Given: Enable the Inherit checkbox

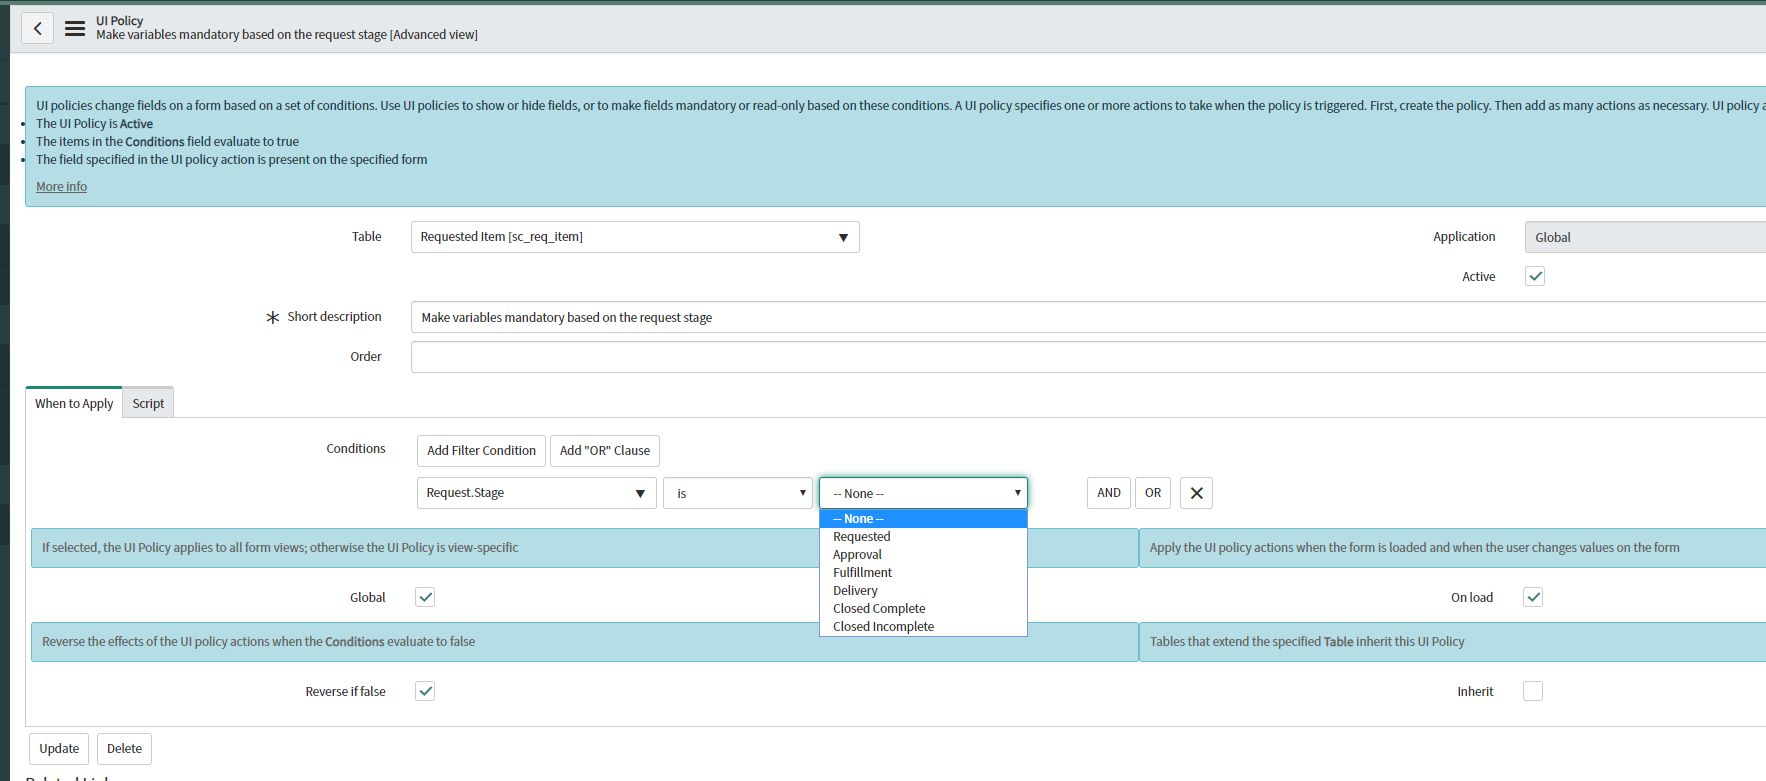Looking at the screenshot, I should coord(1533,691).
